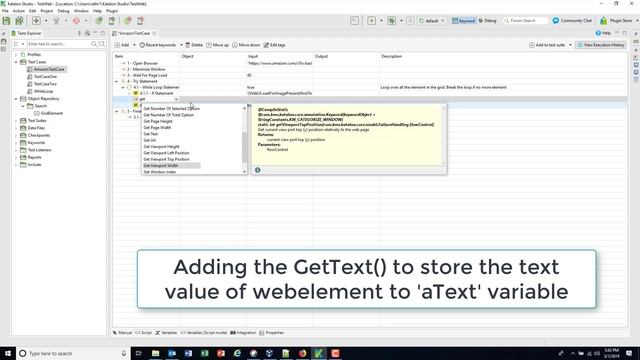Click the info icon in keyword tooltip
The width and height of the screenshot is (640, 360).
coord(258,170)
